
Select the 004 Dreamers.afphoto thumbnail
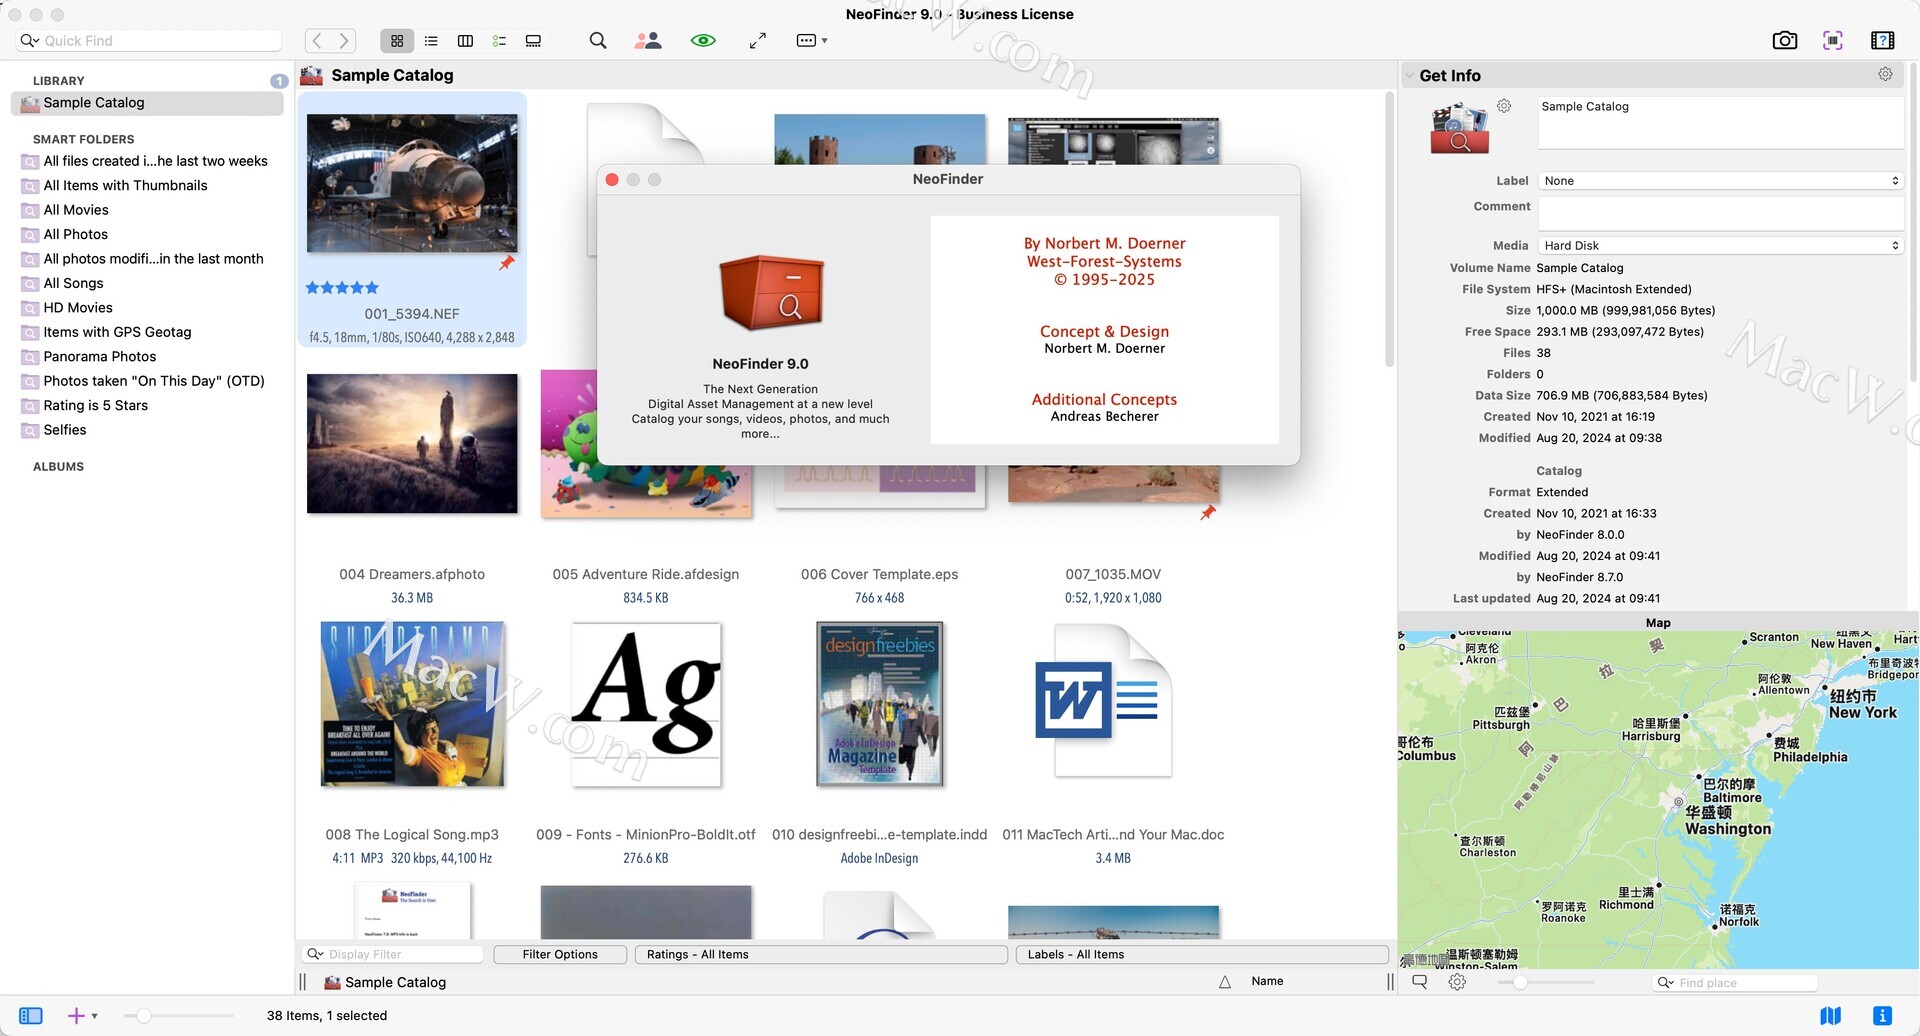412,444
